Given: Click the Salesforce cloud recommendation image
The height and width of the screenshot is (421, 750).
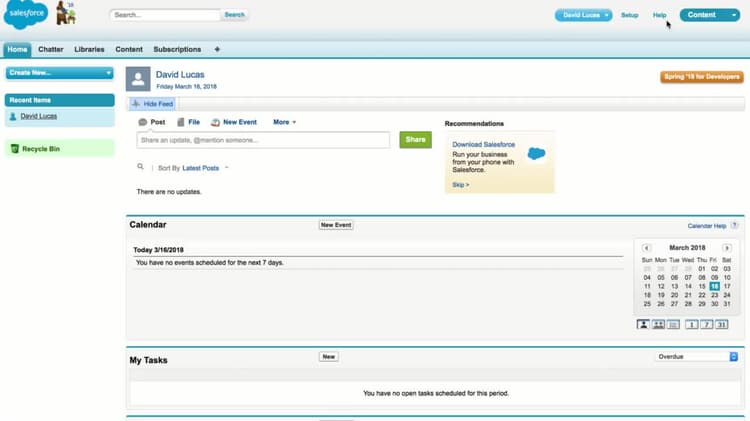Looking at the screenshot, I should tap(536, 154).
